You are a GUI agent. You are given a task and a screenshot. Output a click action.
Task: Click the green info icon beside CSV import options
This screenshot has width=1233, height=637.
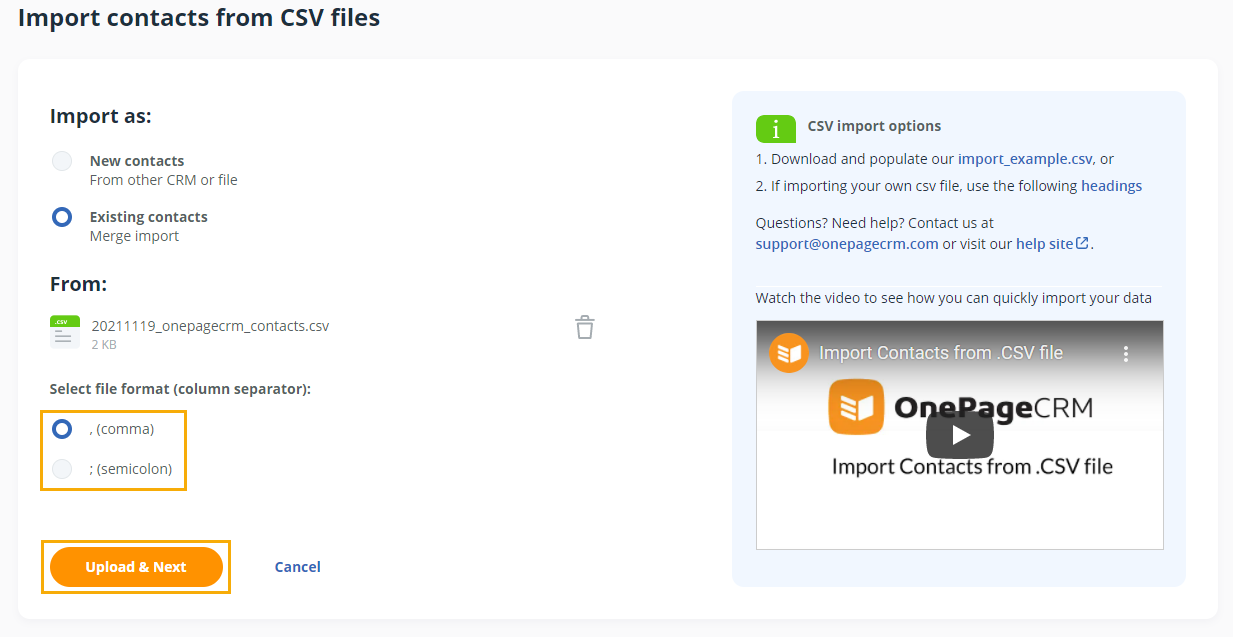(x=776, y=129)
